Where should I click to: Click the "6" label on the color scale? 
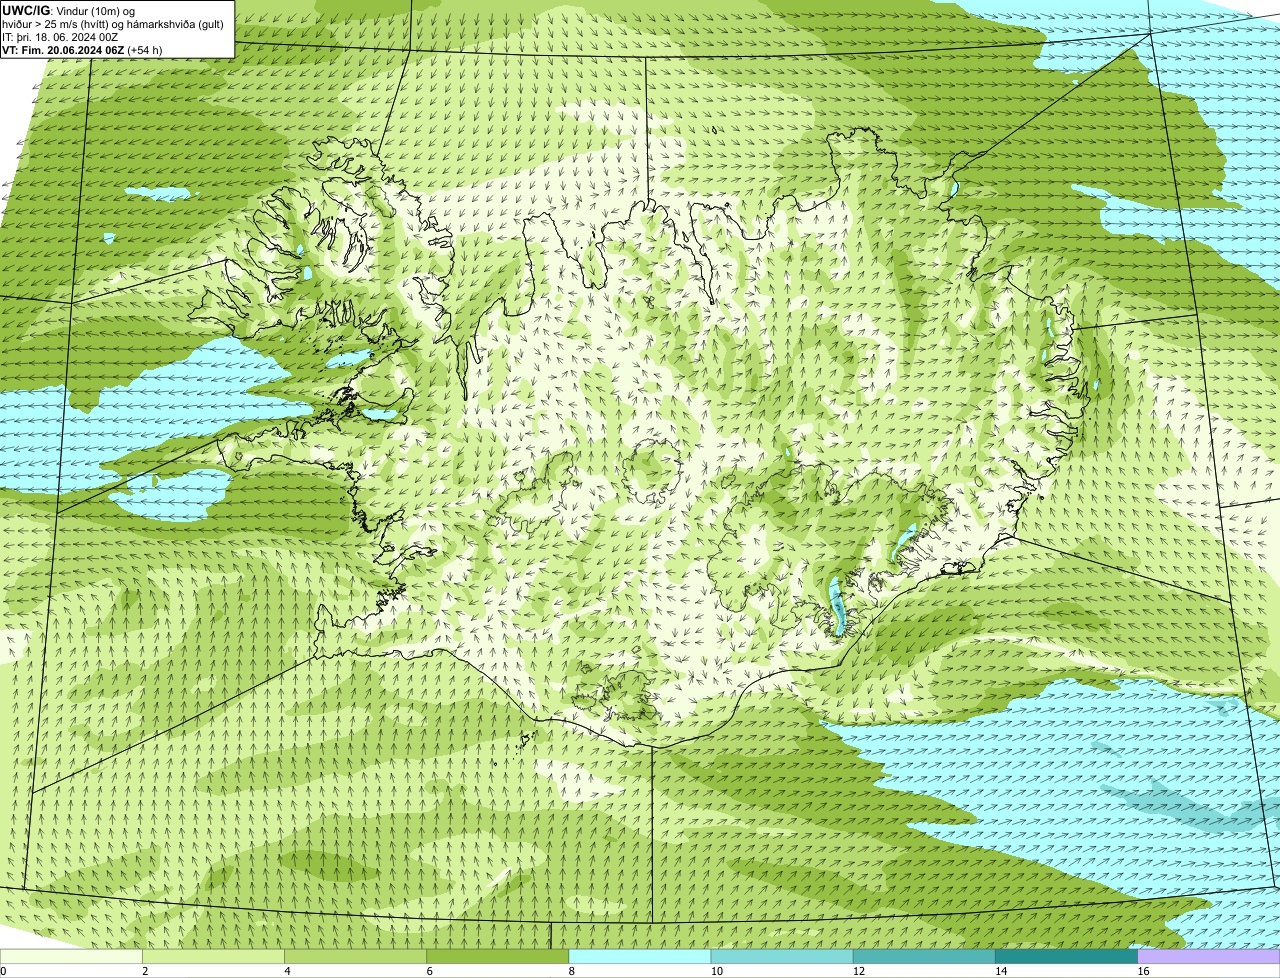click(x=430, y=971)
